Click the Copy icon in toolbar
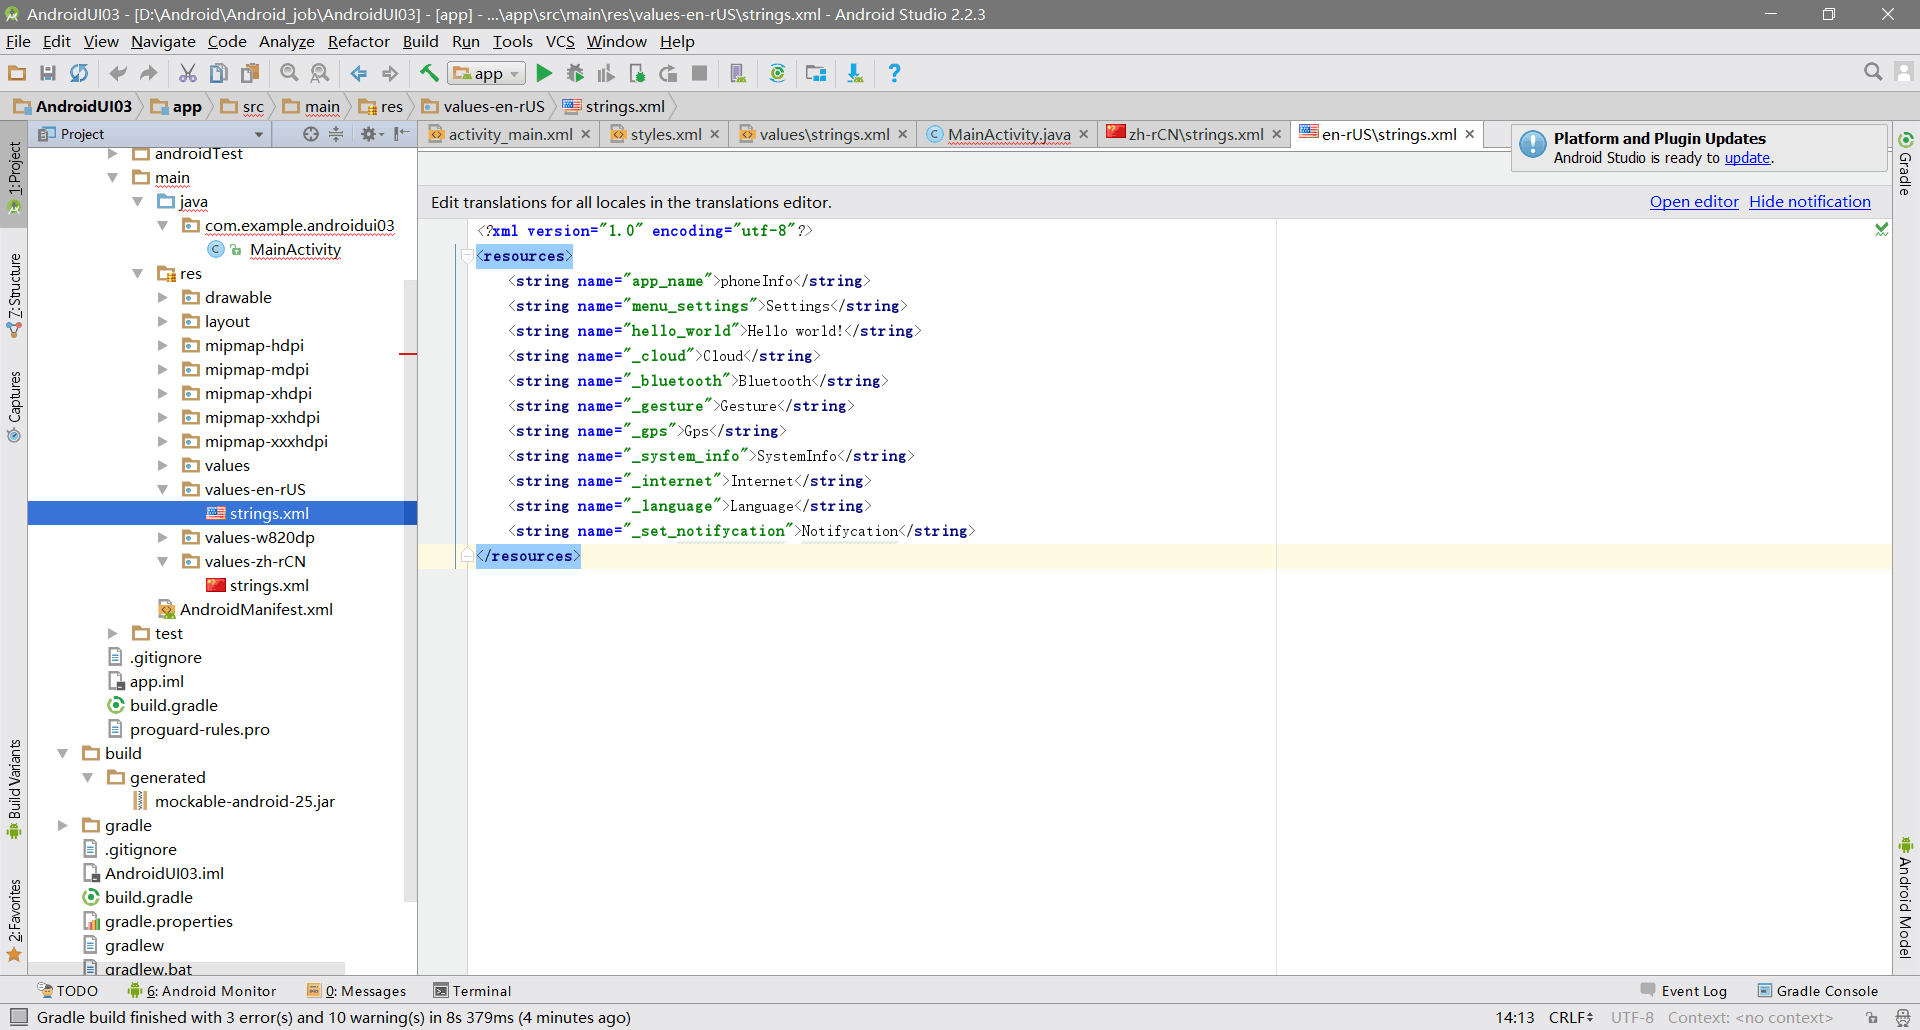Image resolution: width=1920 pixels, height=1030 pixels. point(218,73)
